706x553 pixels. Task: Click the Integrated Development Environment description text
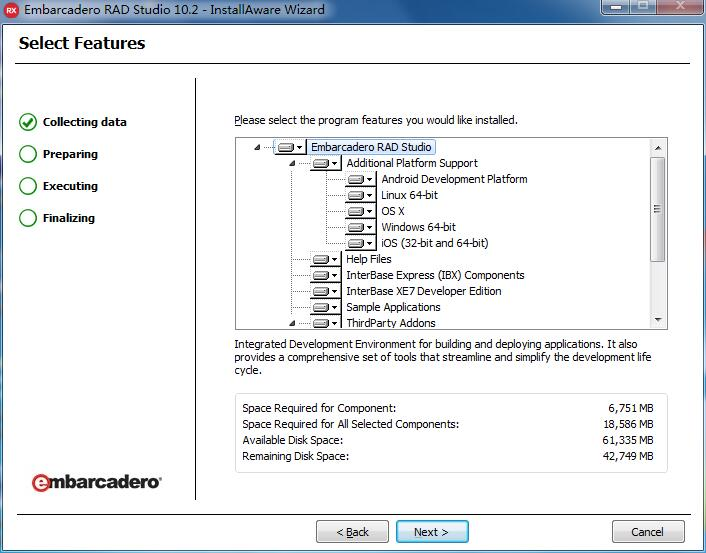443,357
